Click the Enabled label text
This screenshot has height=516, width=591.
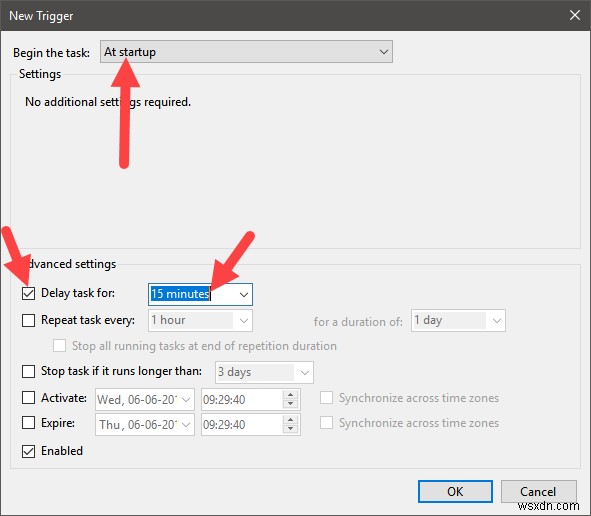(x=62, y=451)
